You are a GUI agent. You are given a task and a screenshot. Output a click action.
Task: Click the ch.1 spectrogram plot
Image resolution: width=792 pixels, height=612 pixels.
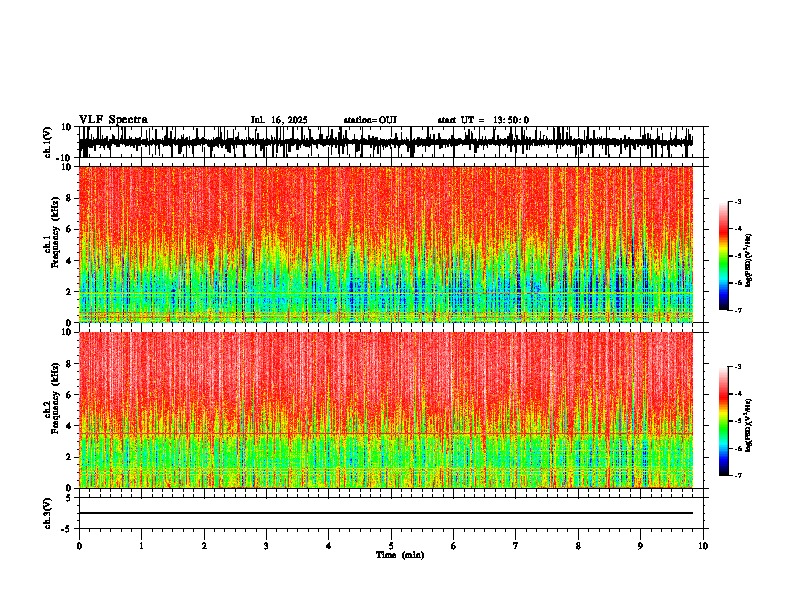(386, 244)
